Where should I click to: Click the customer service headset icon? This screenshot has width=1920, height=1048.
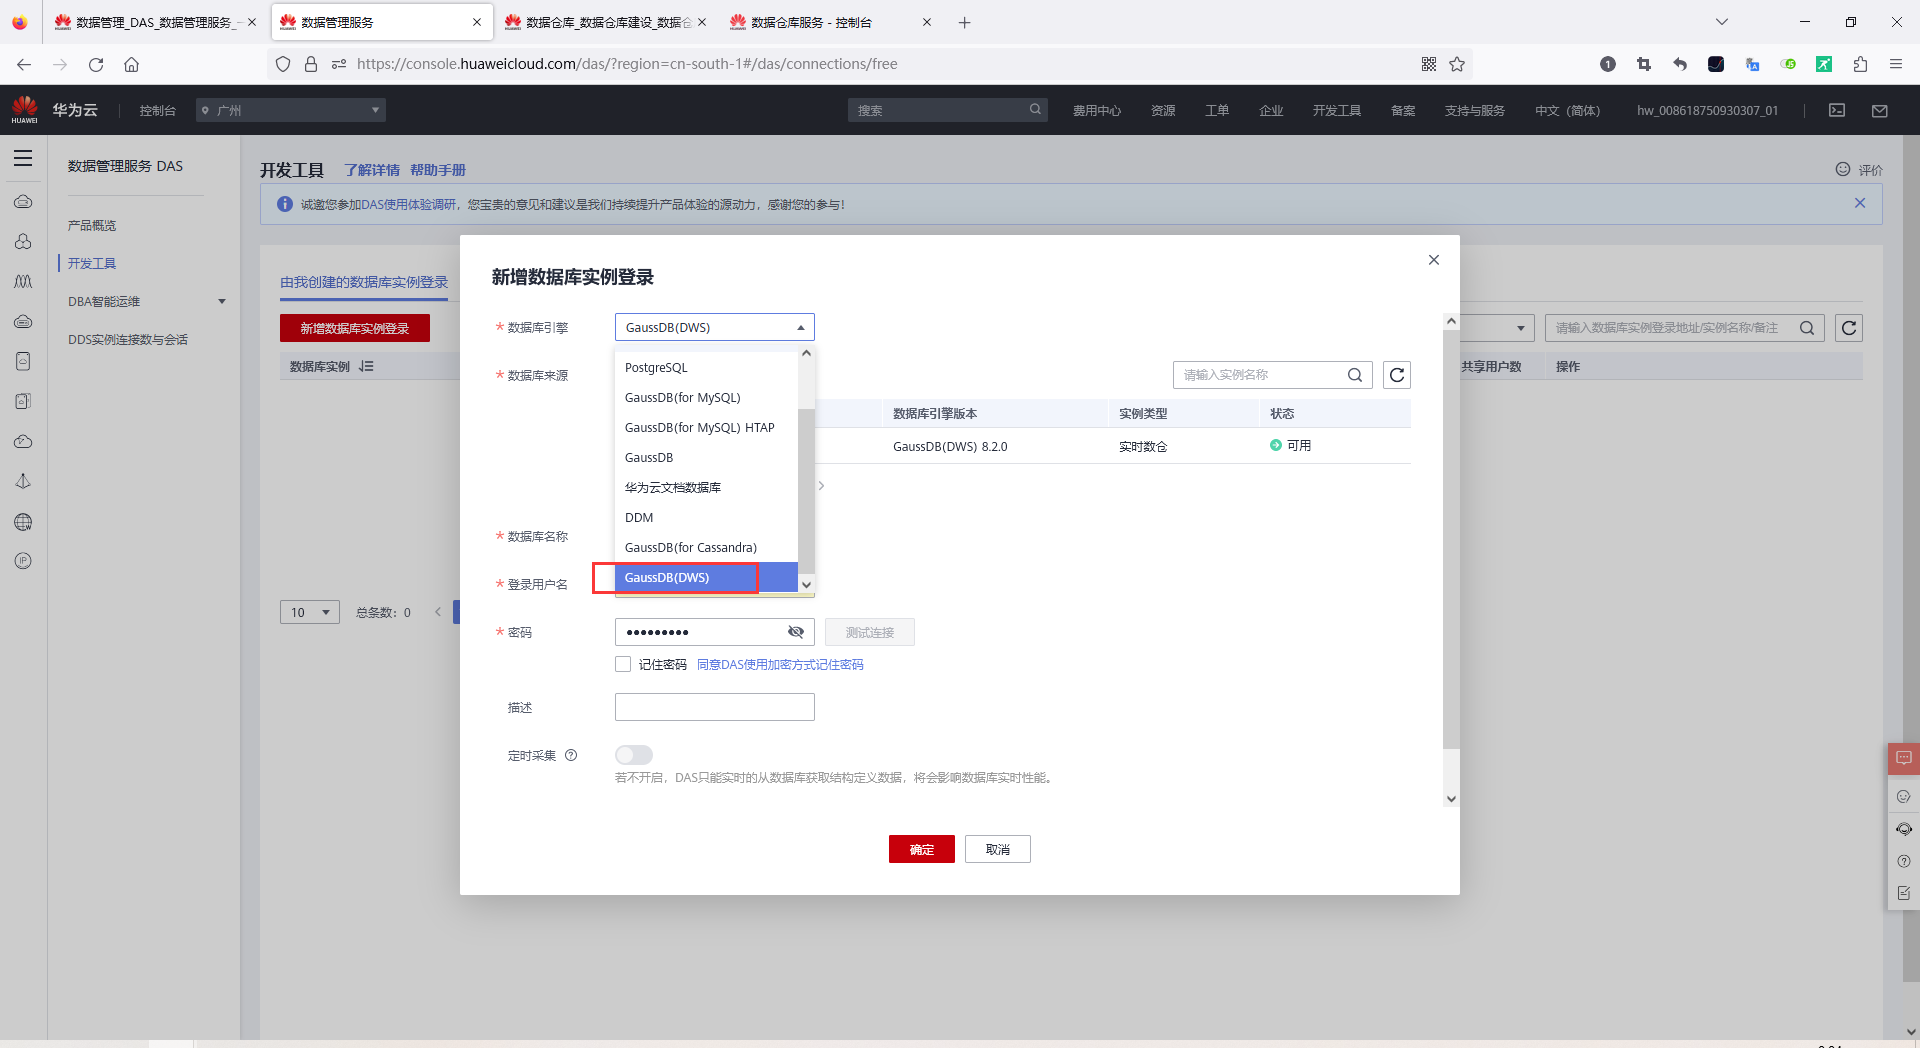point(1904,829)
